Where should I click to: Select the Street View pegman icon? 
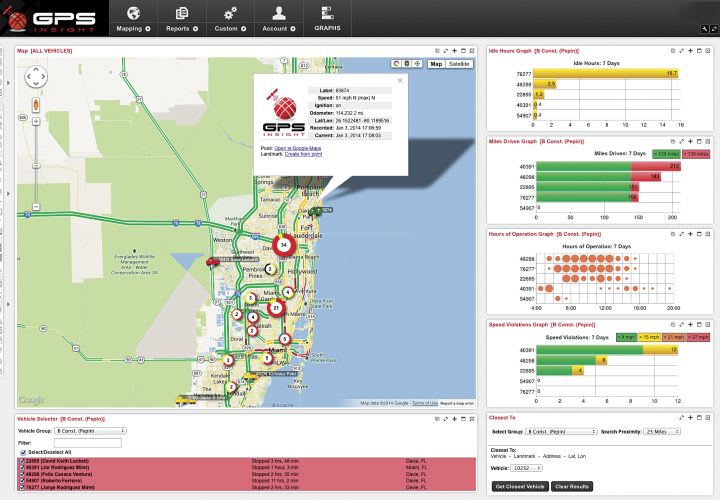pos(36,105)
